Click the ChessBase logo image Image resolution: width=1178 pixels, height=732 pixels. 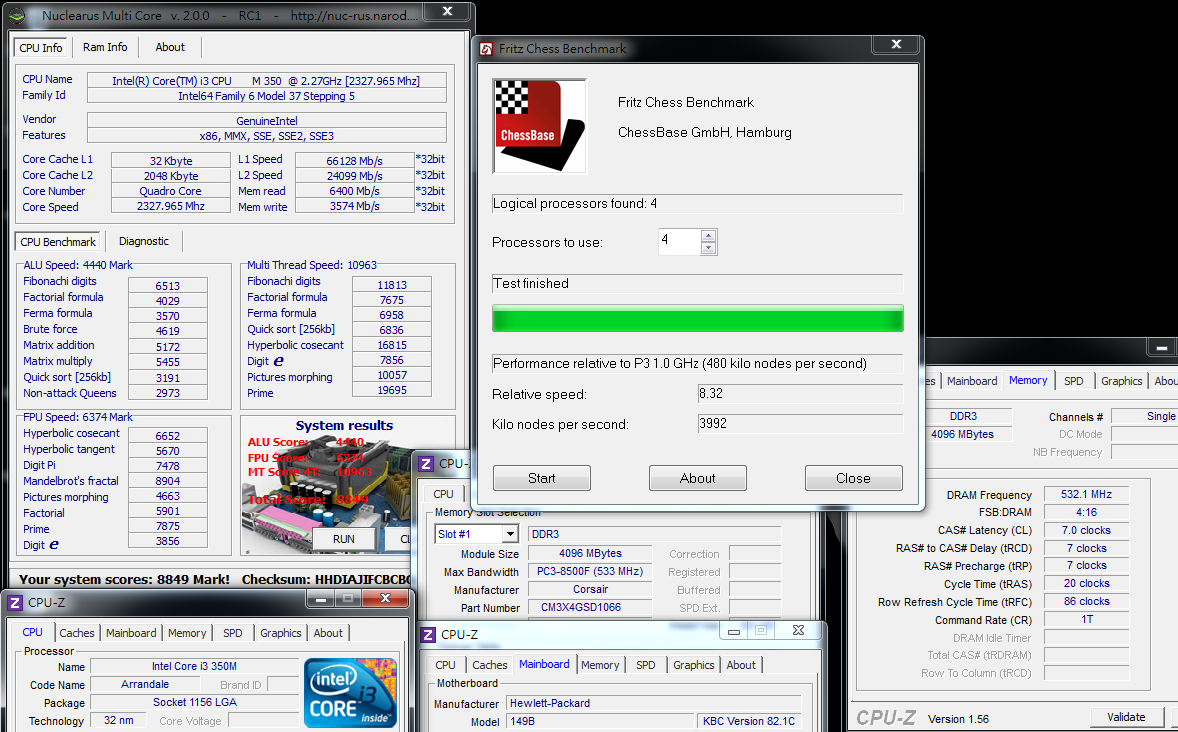tap(539, 126)
